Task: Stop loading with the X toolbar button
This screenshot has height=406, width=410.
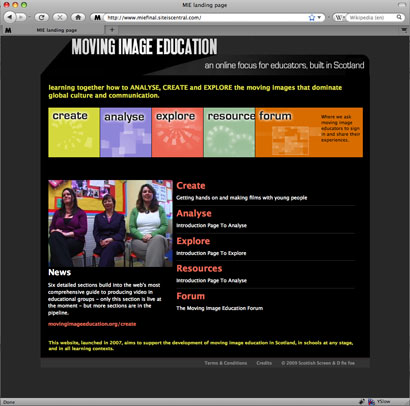Action: pos(60,17)
